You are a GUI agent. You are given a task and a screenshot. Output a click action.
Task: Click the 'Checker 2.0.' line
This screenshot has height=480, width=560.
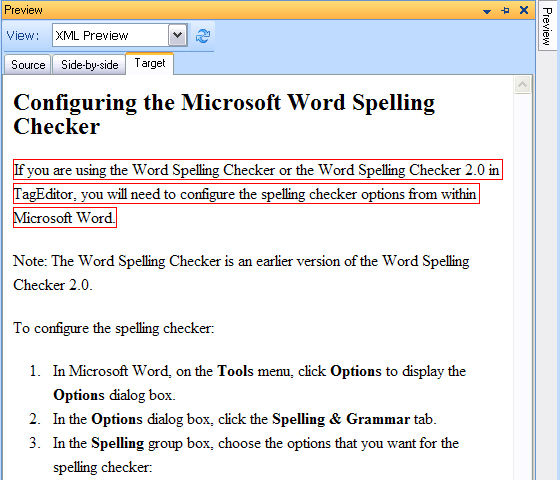[x=53, y=285]
